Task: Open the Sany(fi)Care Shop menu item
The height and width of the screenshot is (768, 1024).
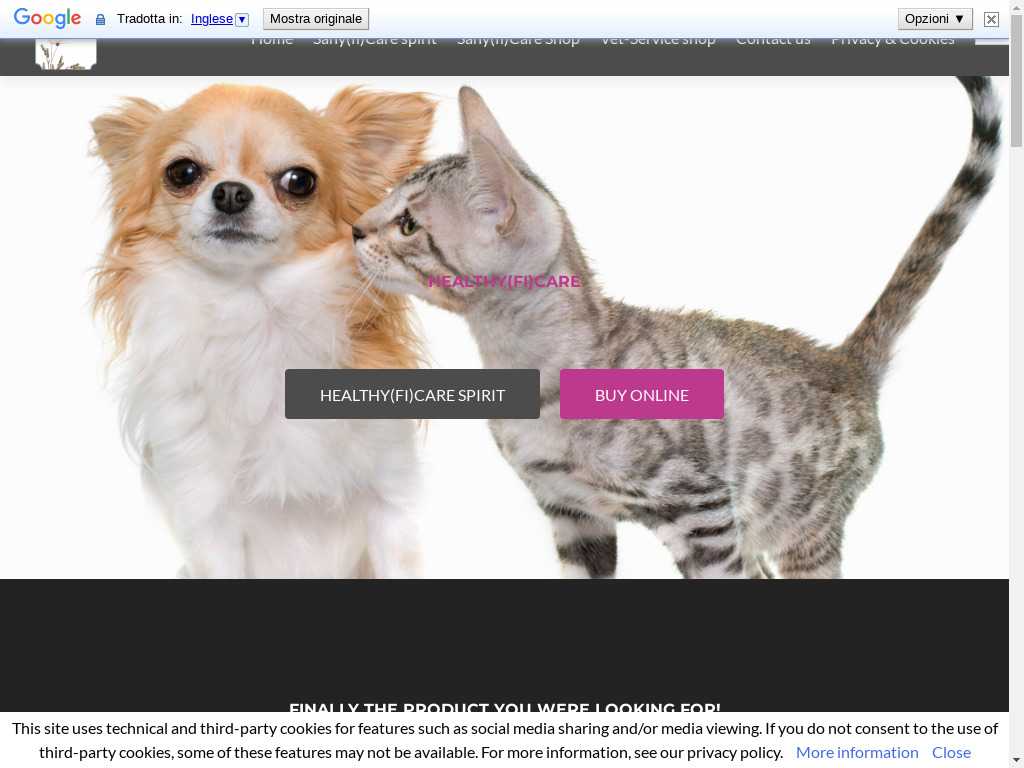Action: pyautogui.click(x=518, y=41)
